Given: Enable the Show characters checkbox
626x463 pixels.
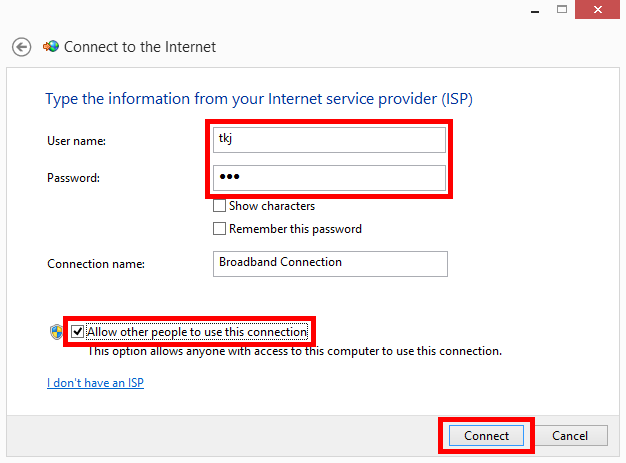Looking at the screenshot, I should coord(219,207).
